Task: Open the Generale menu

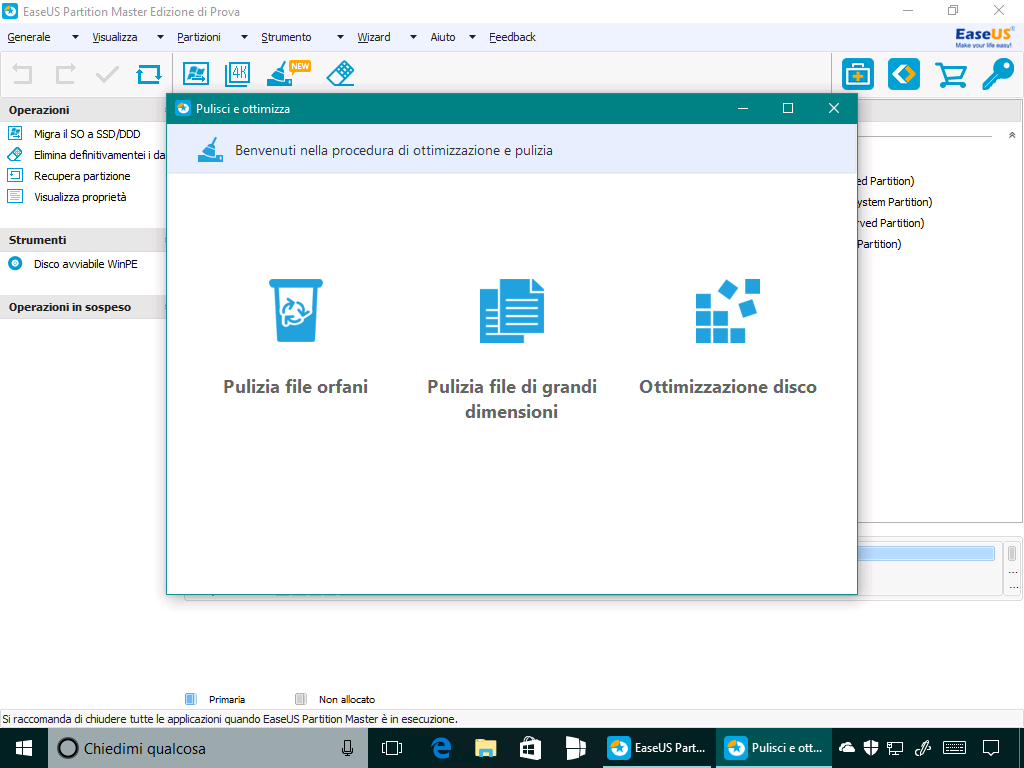Action: tap(29, 37)
